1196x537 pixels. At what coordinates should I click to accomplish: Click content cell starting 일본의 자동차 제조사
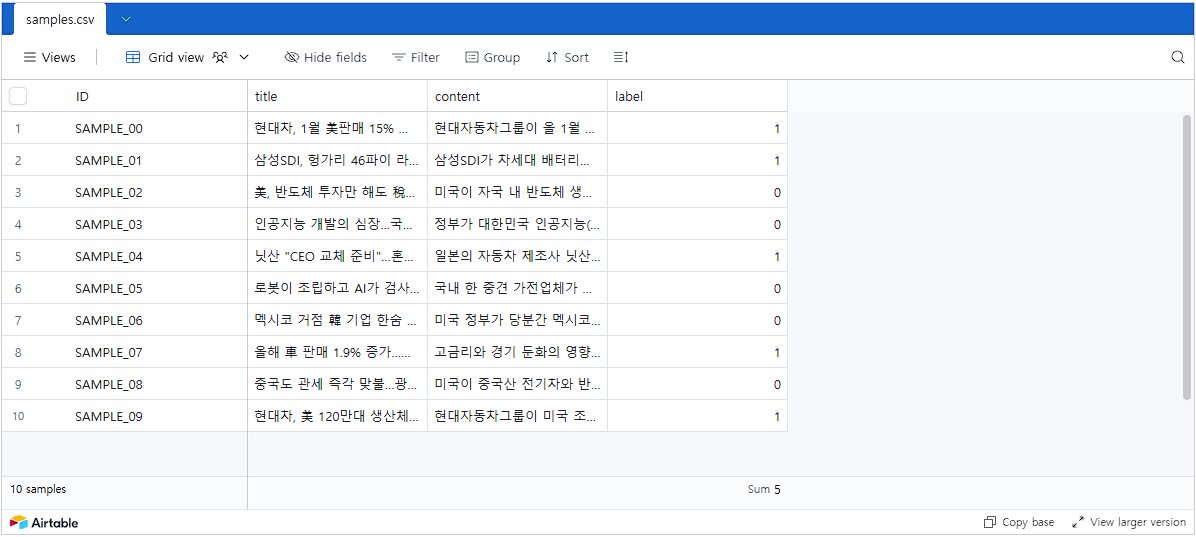tap(517, 257)
